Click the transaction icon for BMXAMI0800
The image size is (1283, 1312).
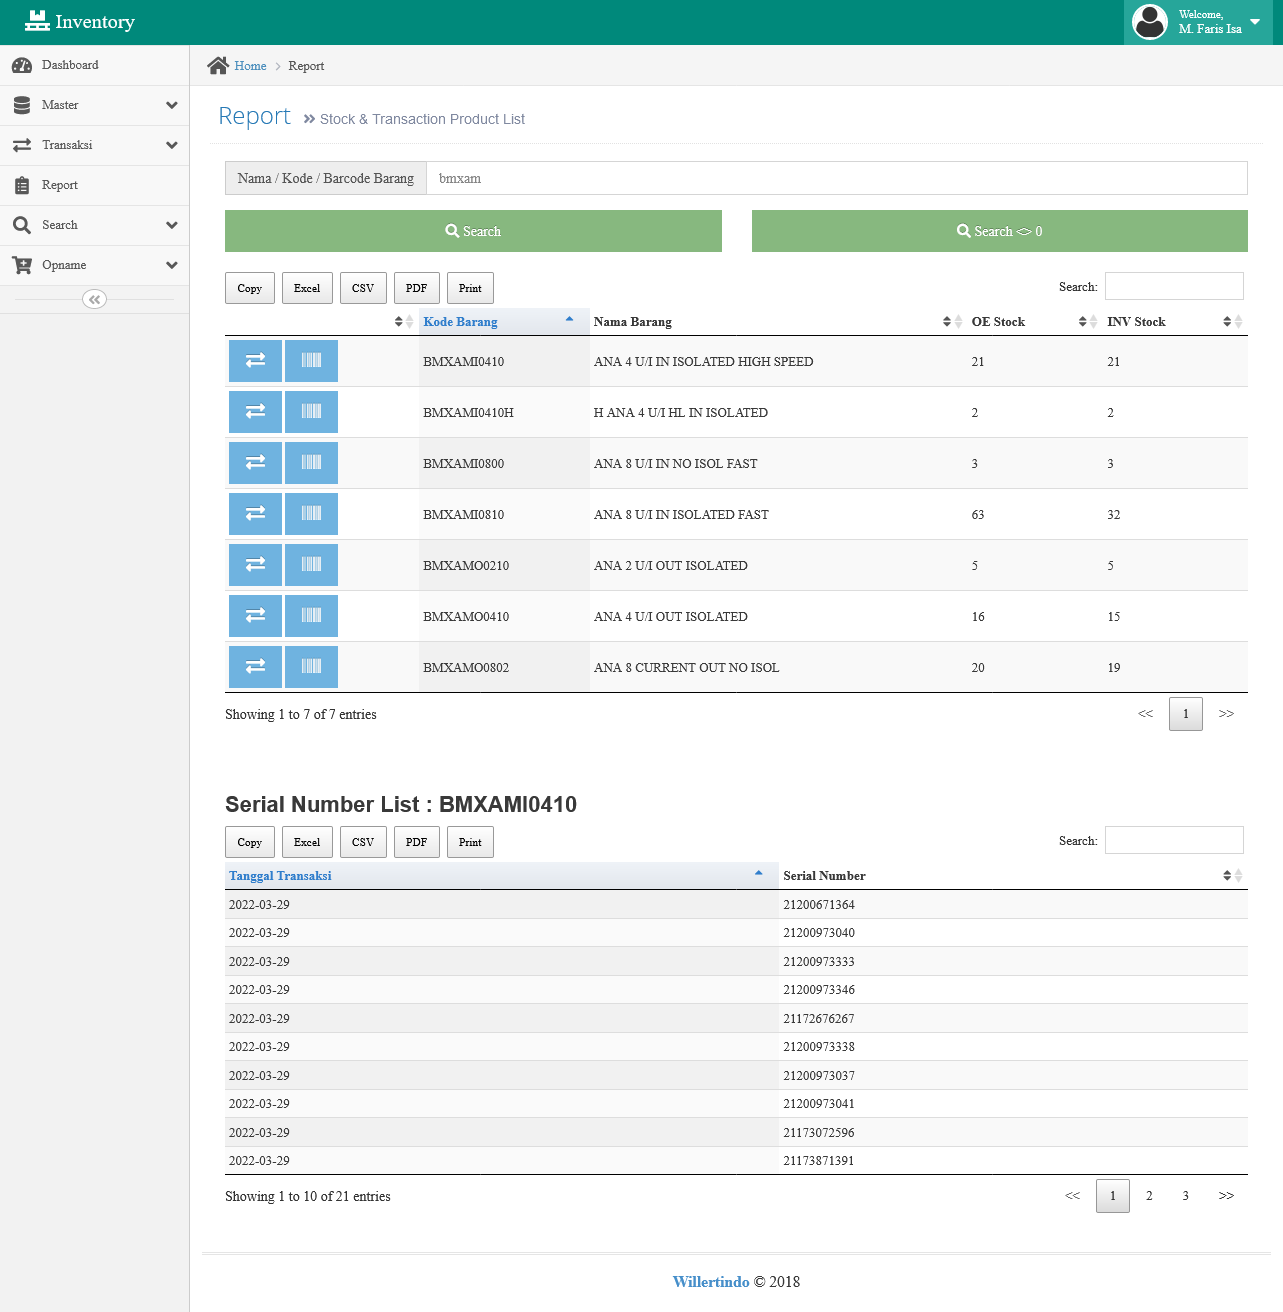[x=255, y=463]
